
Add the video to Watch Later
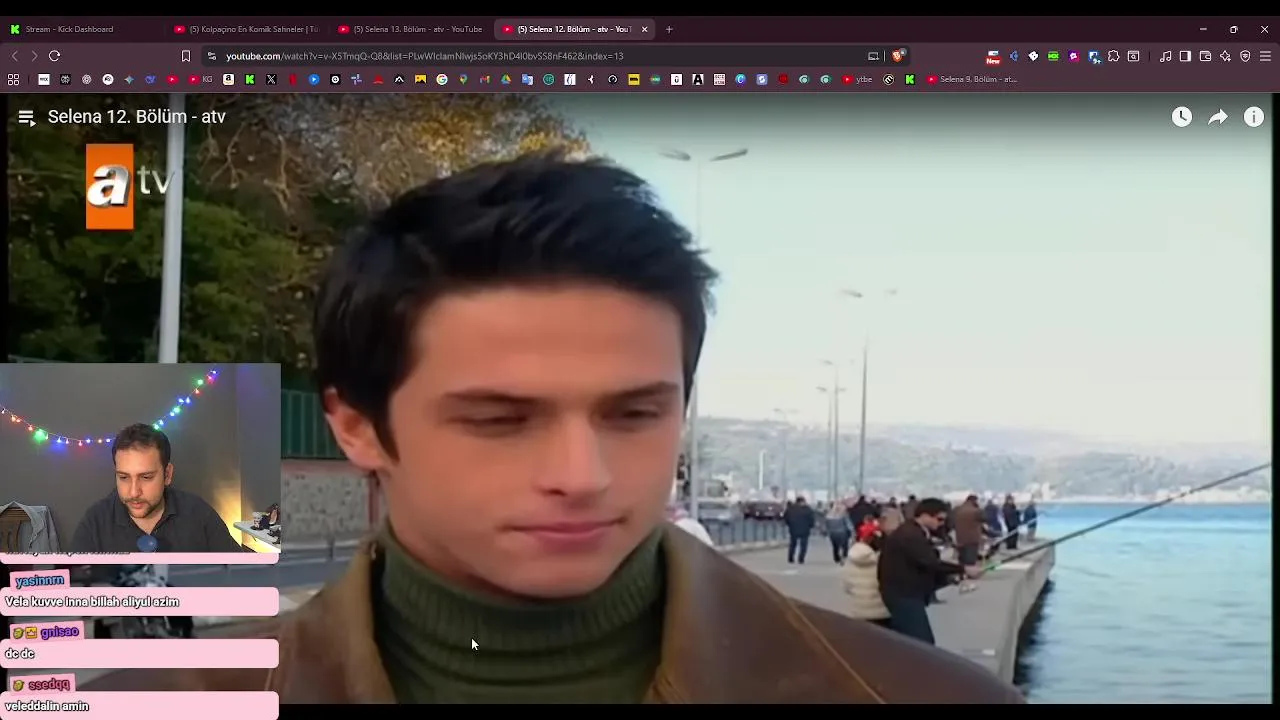1182,117
